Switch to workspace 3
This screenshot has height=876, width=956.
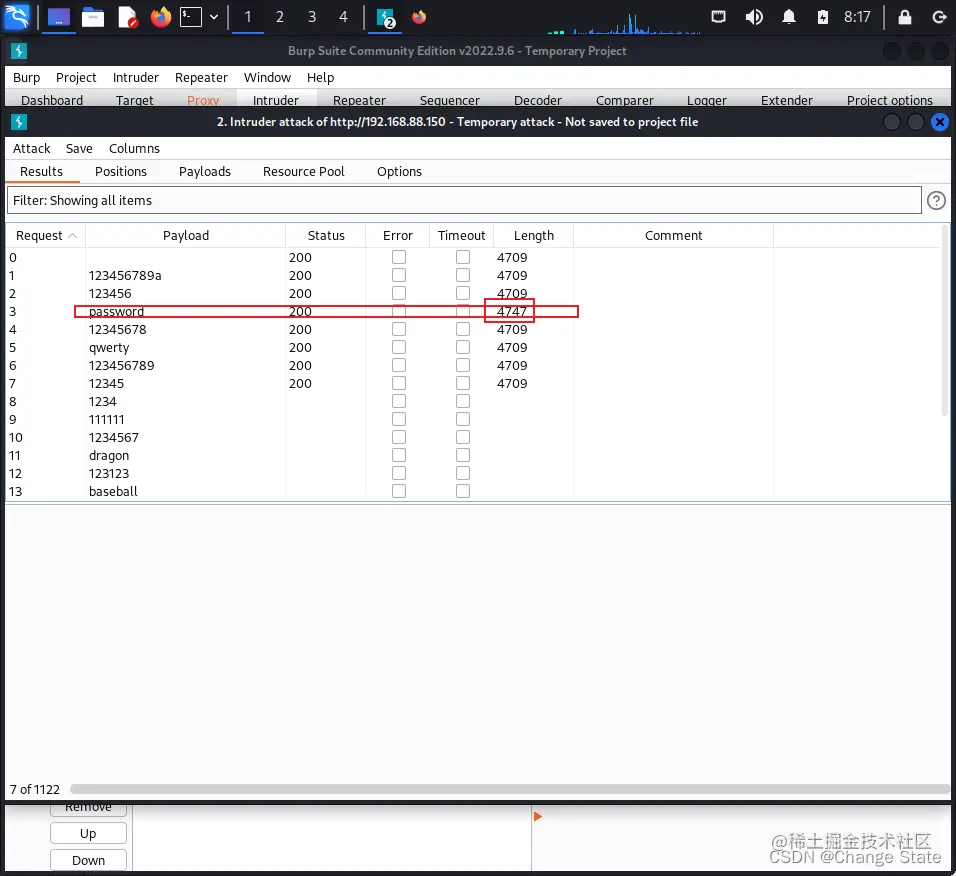312,17
